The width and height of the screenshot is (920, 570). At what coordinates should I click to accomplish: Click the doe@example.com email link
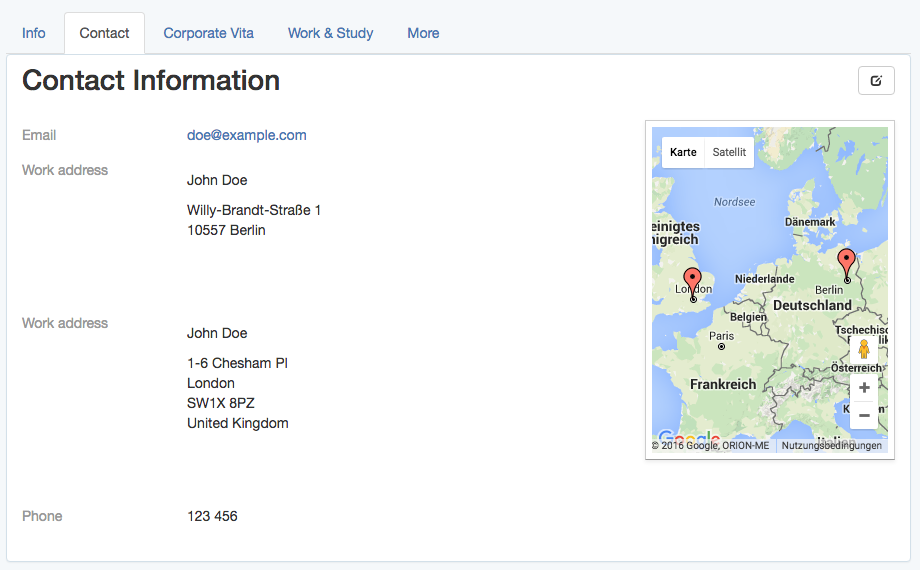(x=246, y=135)
